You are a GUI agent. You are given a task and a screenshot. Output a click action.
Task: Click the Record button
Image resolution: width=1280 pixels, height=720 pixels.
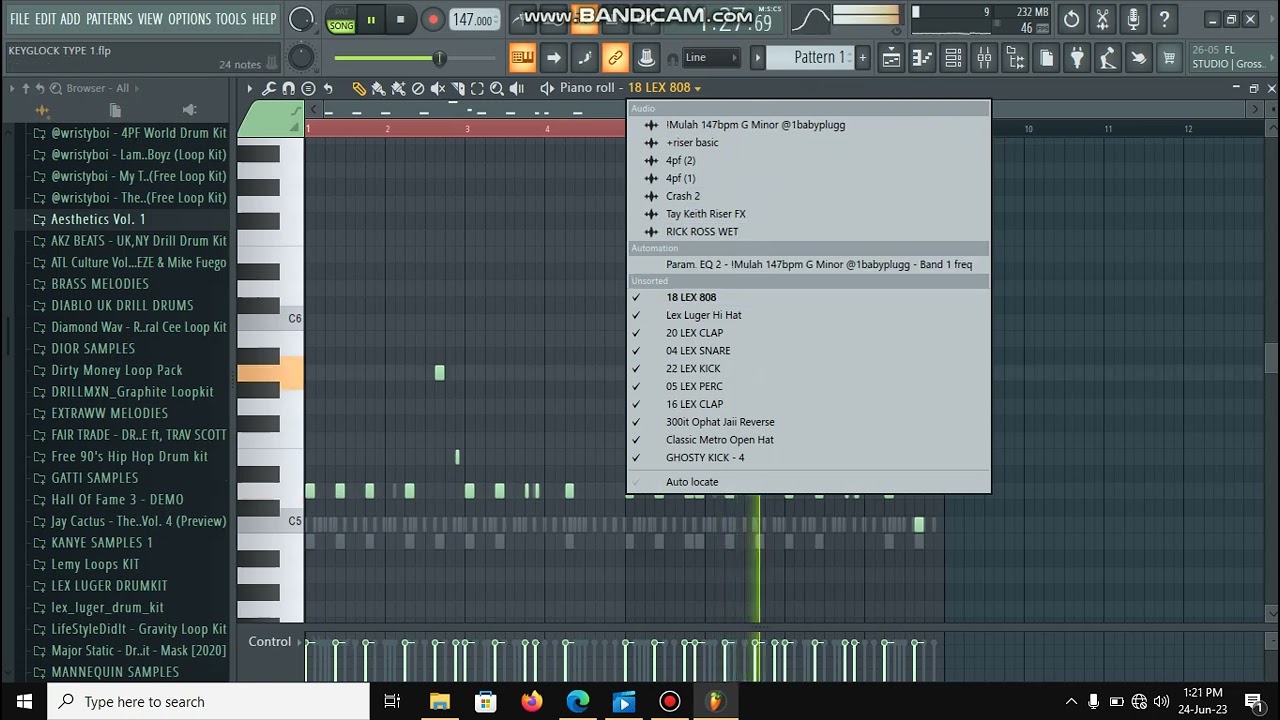point(433,20)
